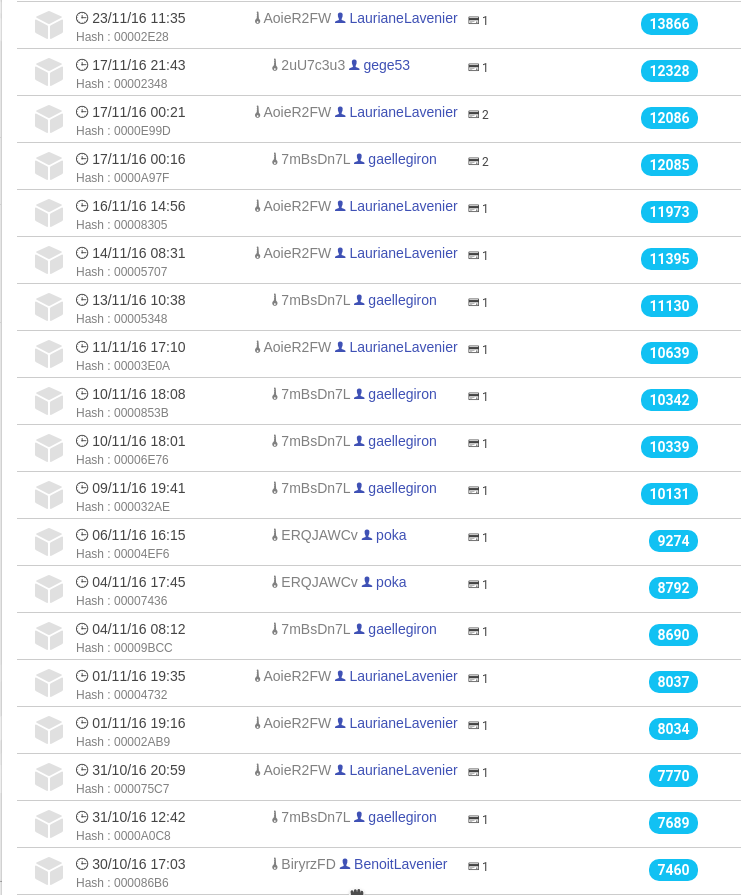
Task: Click the clock icon beside 06/11/16 16:15
Action: pos(82,535)
